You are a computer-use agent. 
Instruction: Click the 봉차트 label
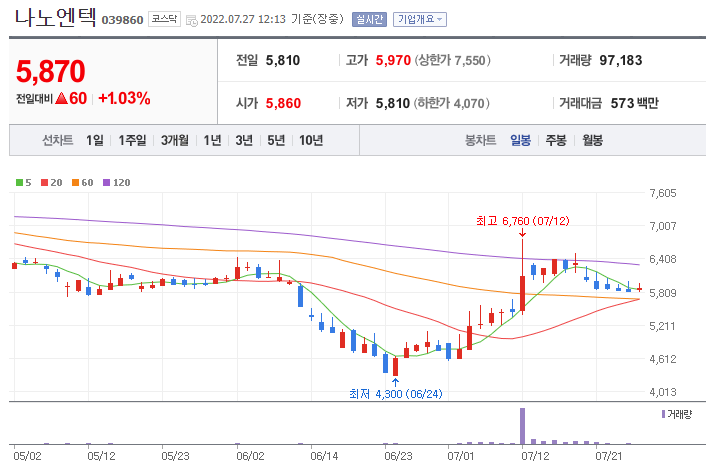tap(480, 141)
